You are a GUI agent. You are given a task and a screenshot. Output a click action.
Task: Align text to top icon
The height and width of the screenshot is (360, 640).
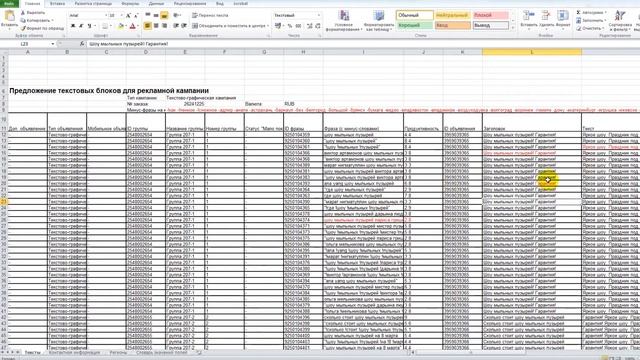pos(148,16)
